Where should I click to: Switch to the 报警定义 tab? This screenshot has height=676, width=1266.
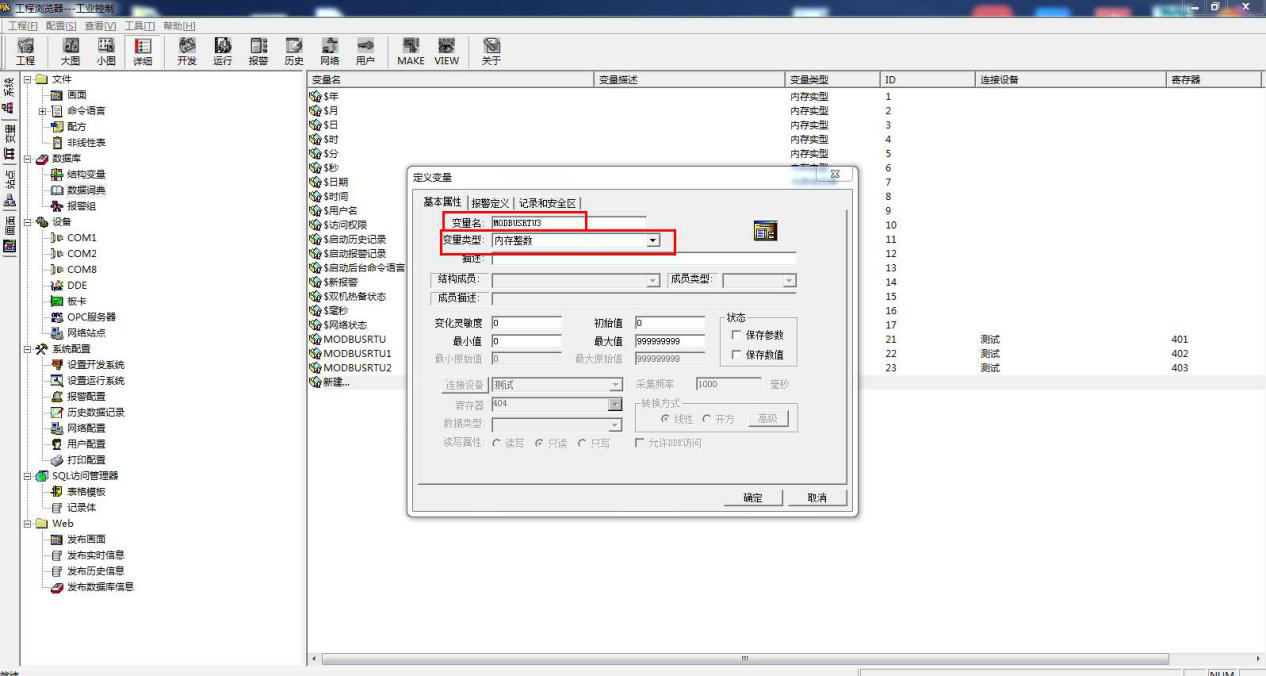pyautogui.click(x=490, y=203)
